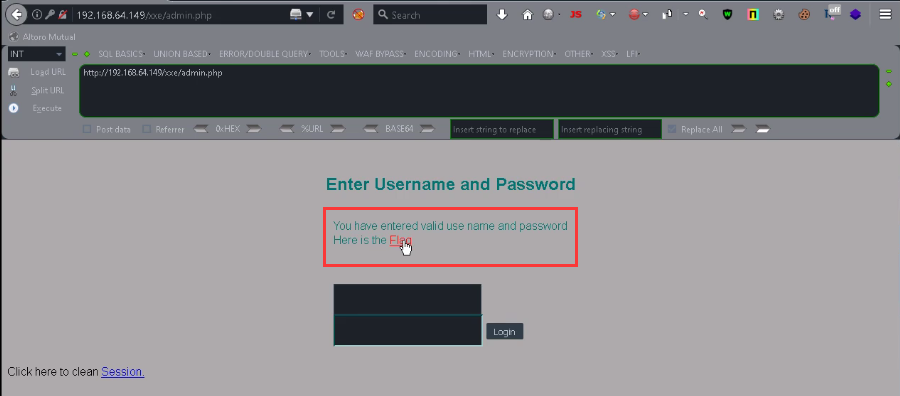Open address bar history dropdown arrow
The image size is (900, 396).
click(x=309, y=15)
